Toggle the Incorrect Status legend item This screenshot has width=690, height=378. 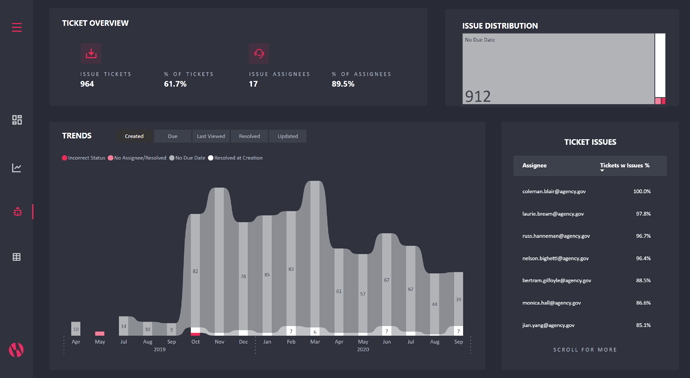[x=84, y=158]
